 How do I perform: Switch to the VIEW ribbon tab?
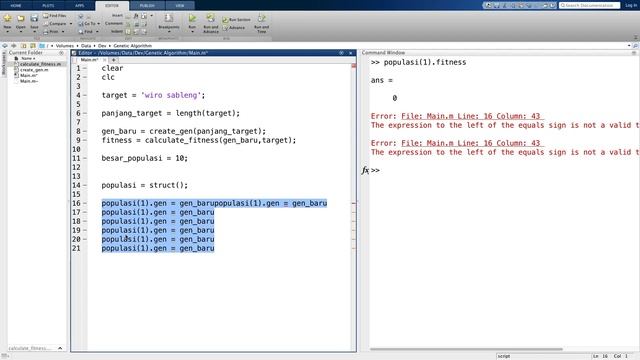180,5
